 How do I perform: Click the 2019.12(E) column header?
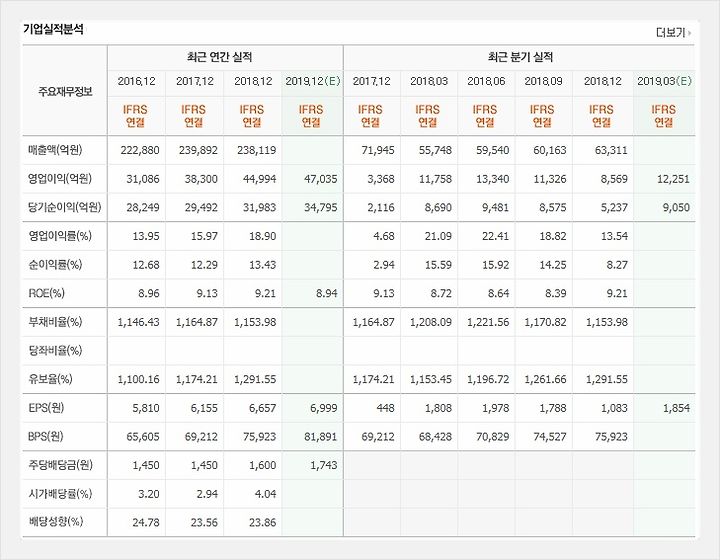[x=313, y=81]
